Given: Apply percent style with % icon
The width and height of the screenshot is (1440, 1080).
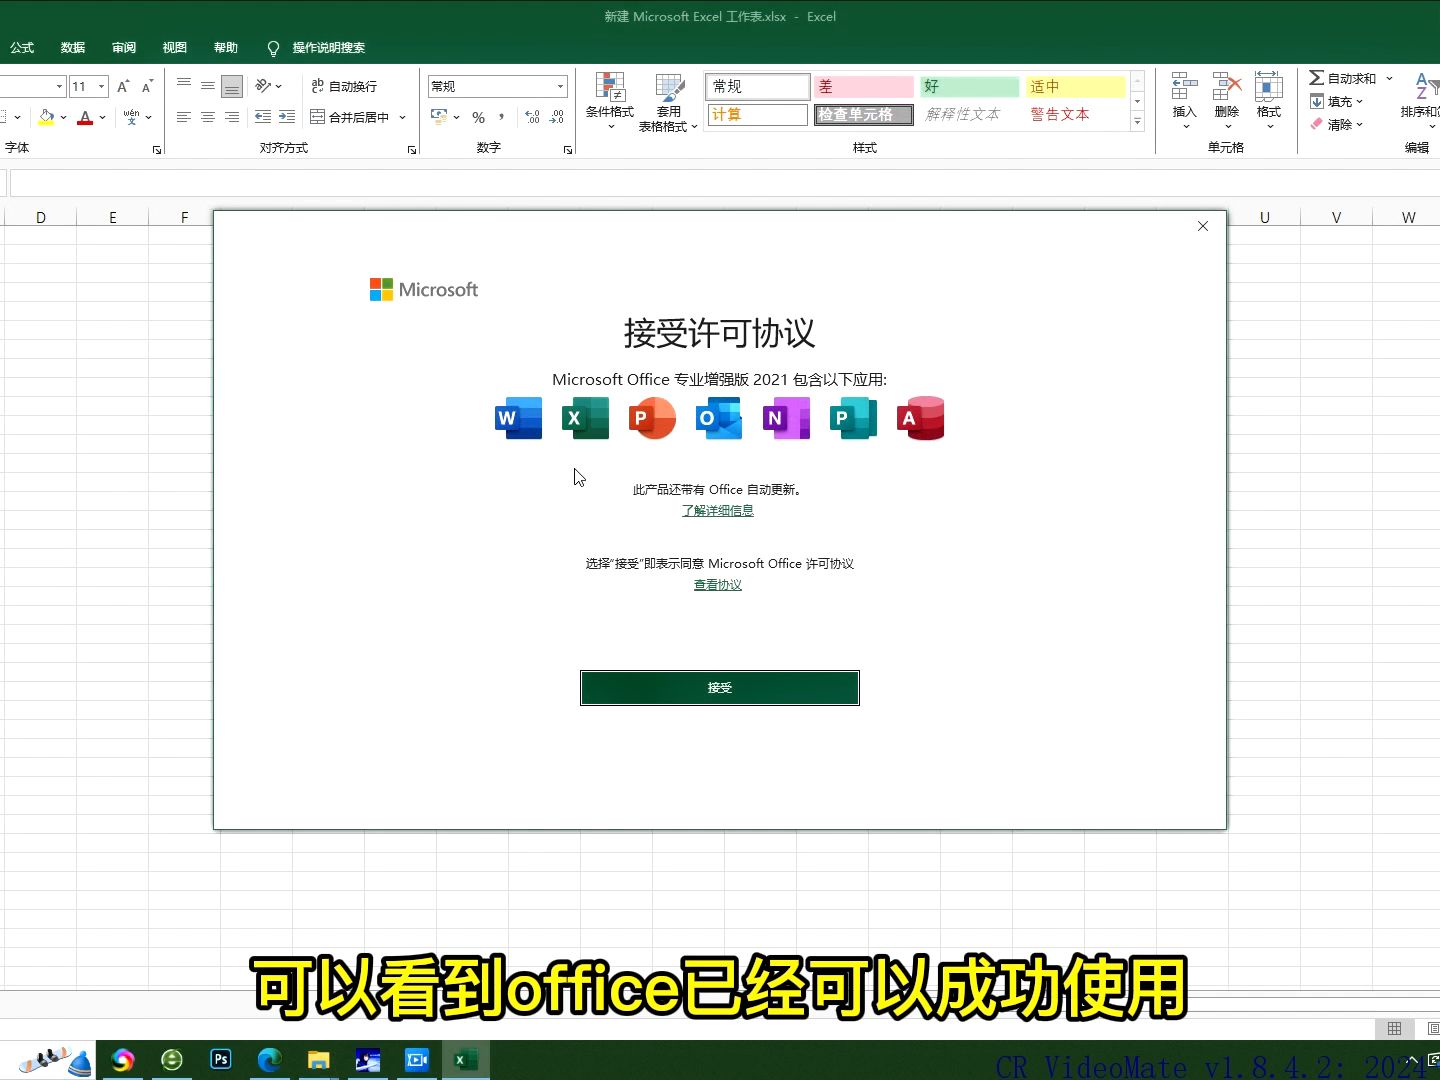Looking at the screenshot, I should [478, 117].
